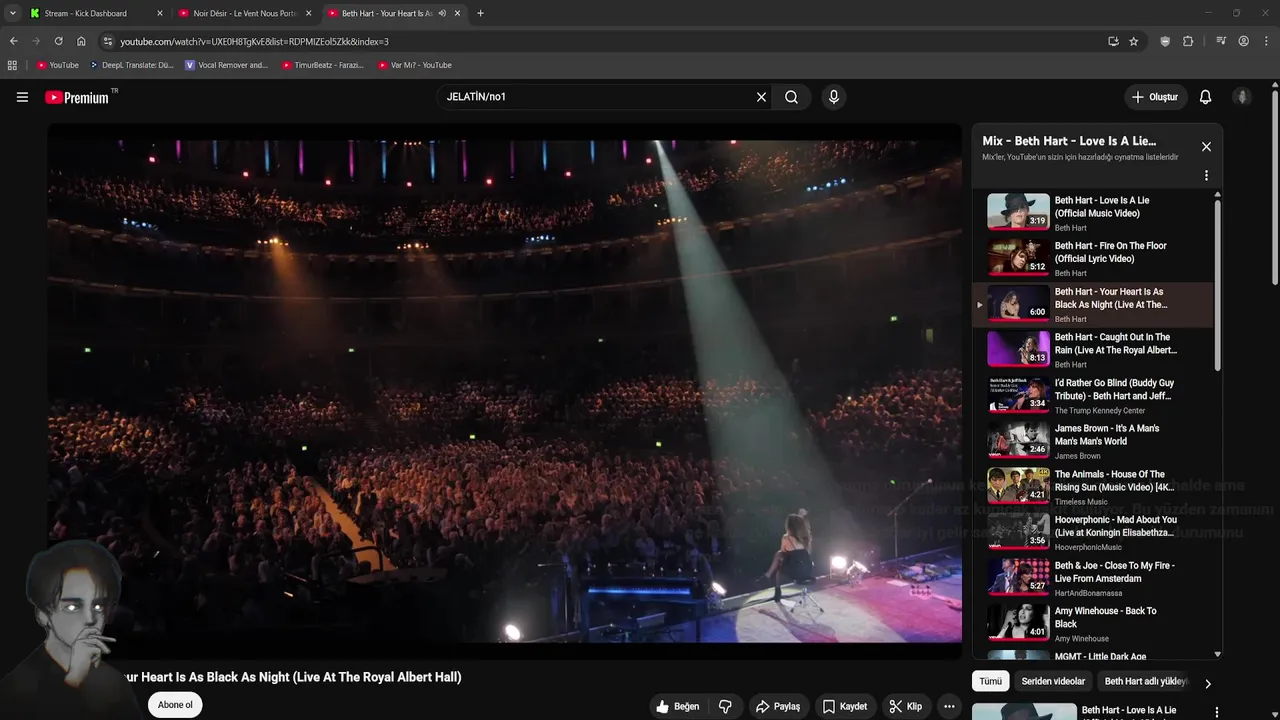Open TimurBeatz bookmark
The height and width of the screenshot is (720, 1280).
[x=323, y=65]
